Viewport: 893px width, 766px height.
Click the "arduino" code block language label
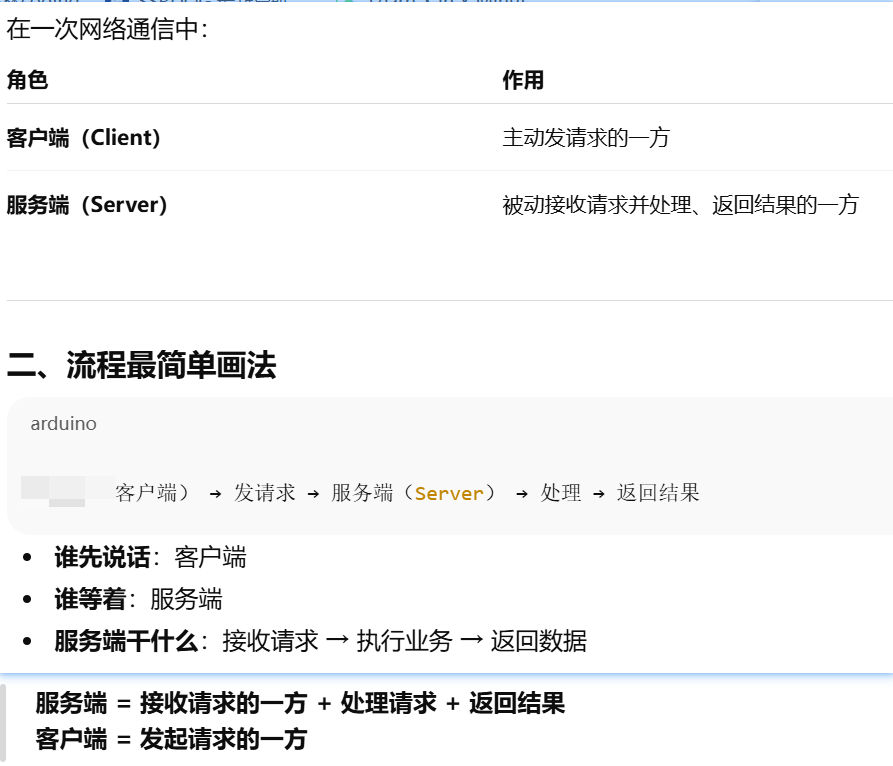[63, 424]
